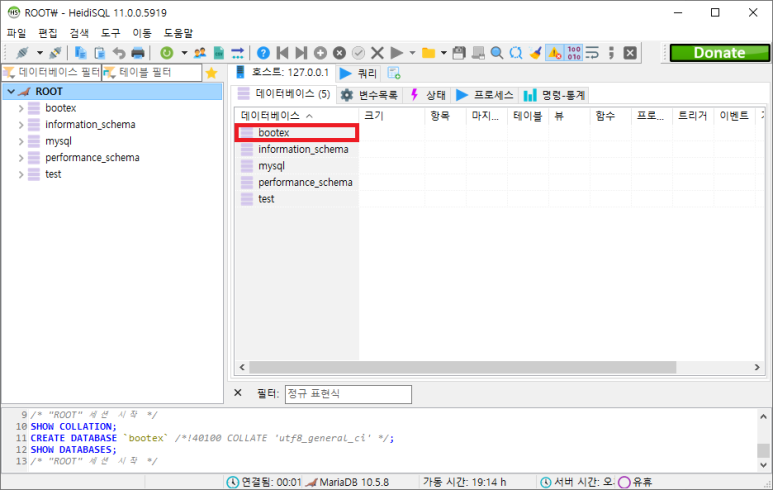Click the Run query play icon
Viewport: 773px width, 490px height.
click(x=396, y=53)
